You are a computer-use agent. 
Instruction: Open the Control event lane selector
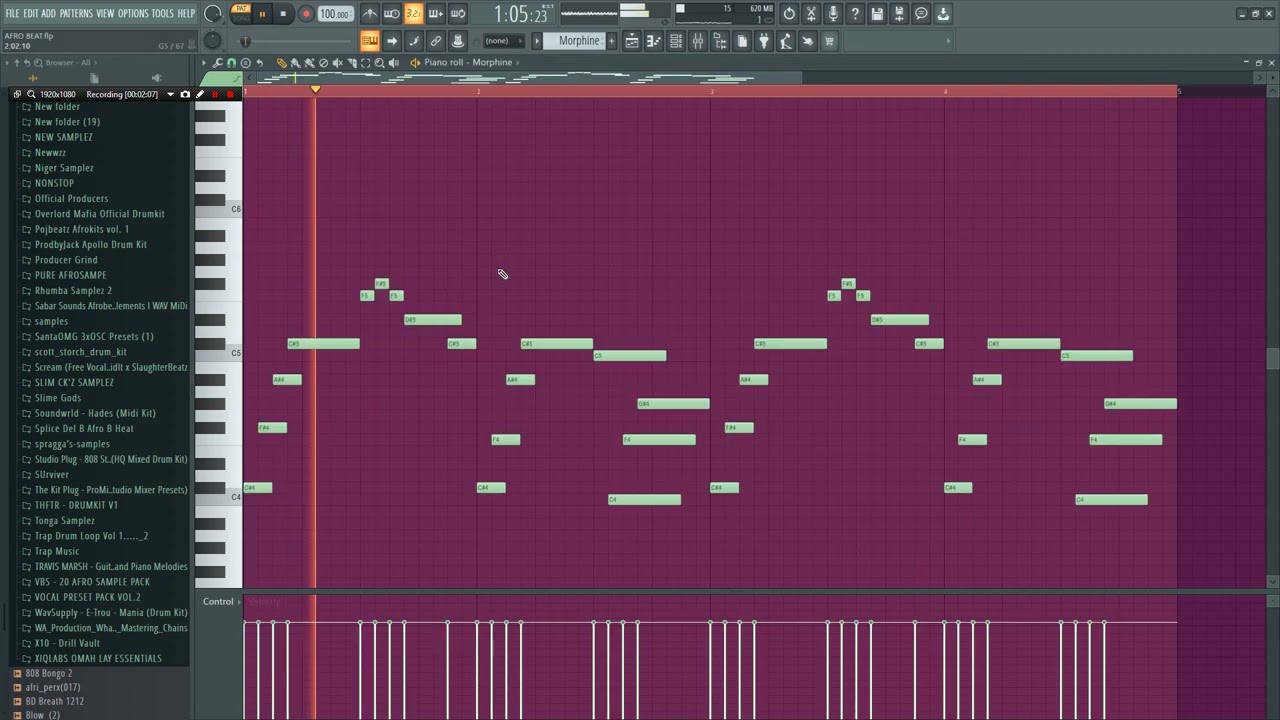[221, 601]
